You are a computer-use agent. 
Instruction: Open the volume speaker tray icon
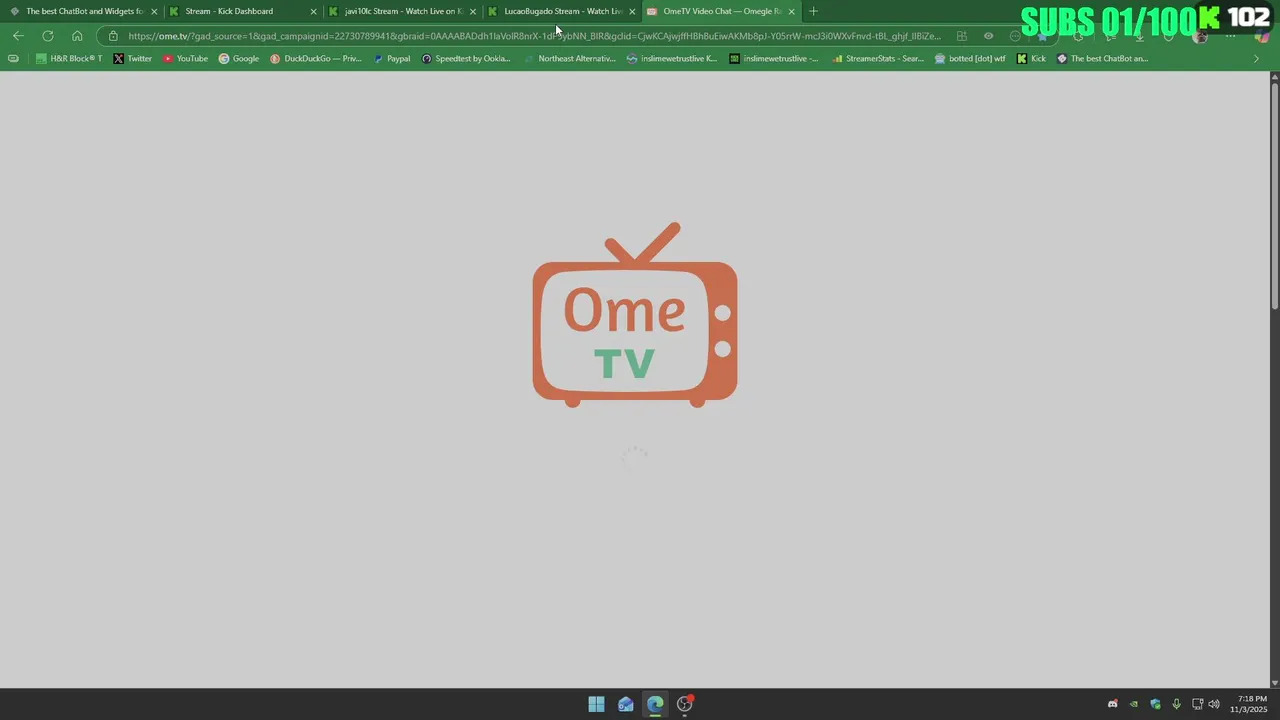pos(1214,704)
